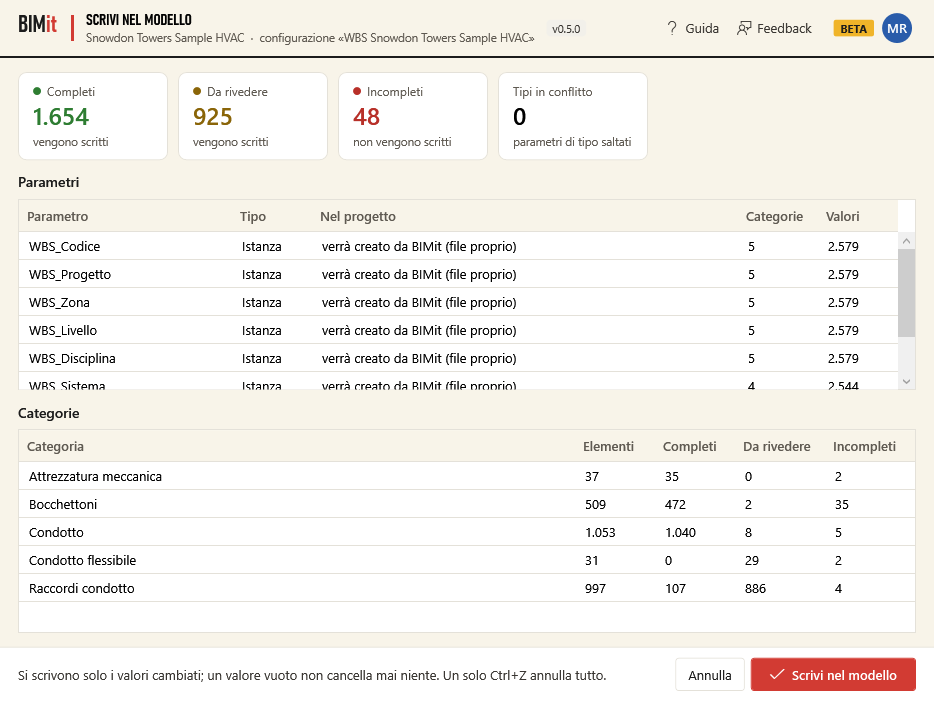Sort by the Incompleti column header
The width and height of the screenshot is (934, 701).
pyautogui.click(x=864, y=446)
